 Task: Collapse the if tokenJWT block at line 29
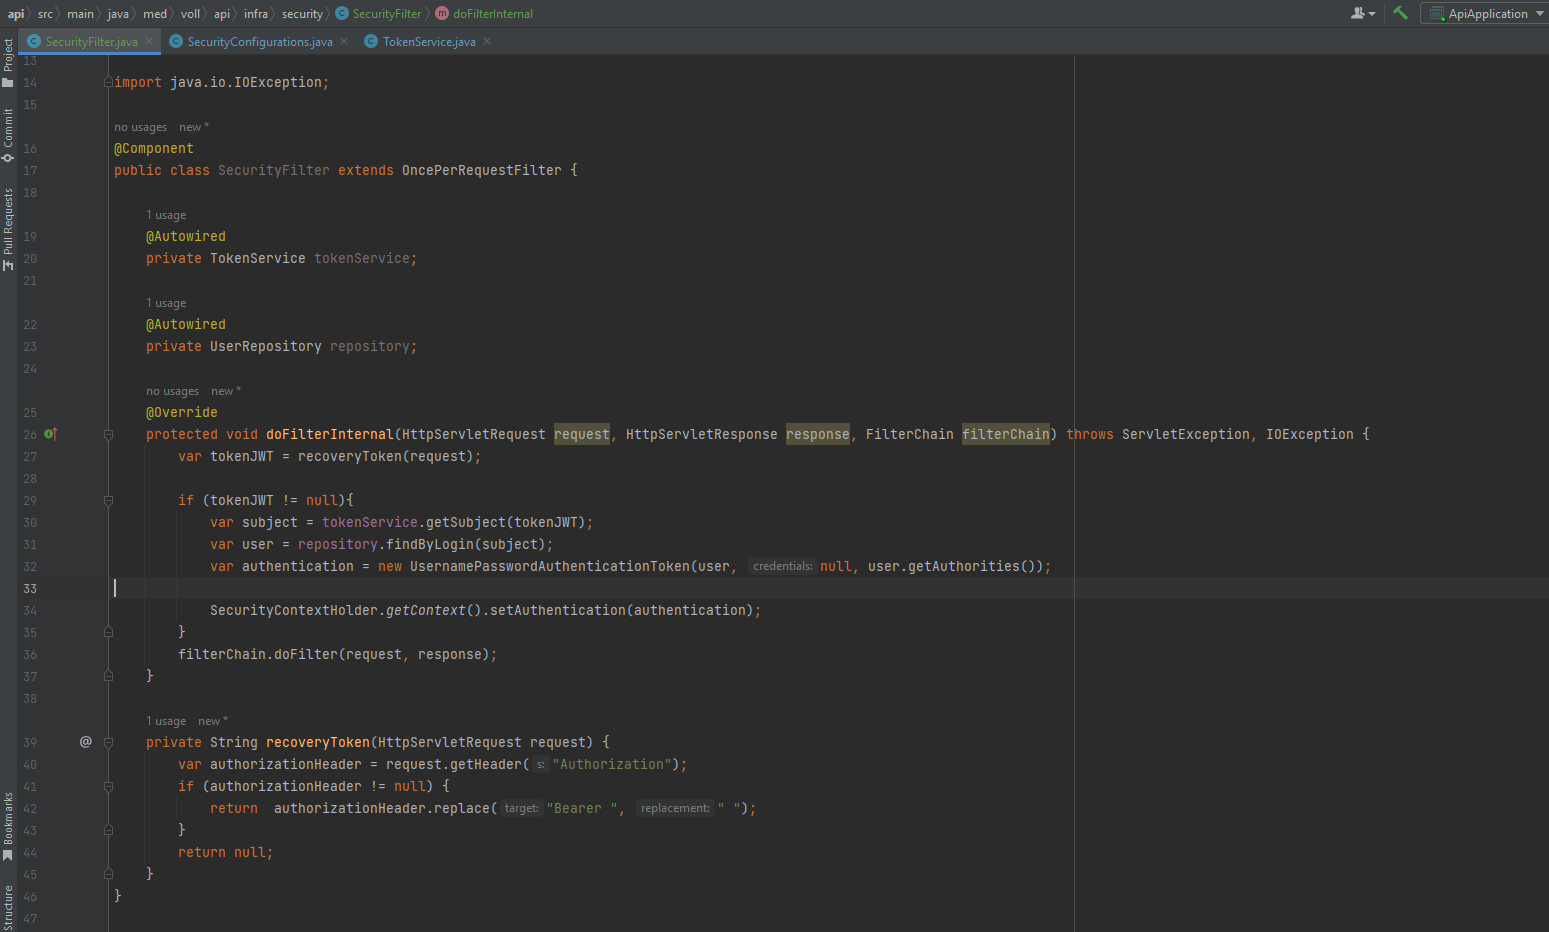108,500
